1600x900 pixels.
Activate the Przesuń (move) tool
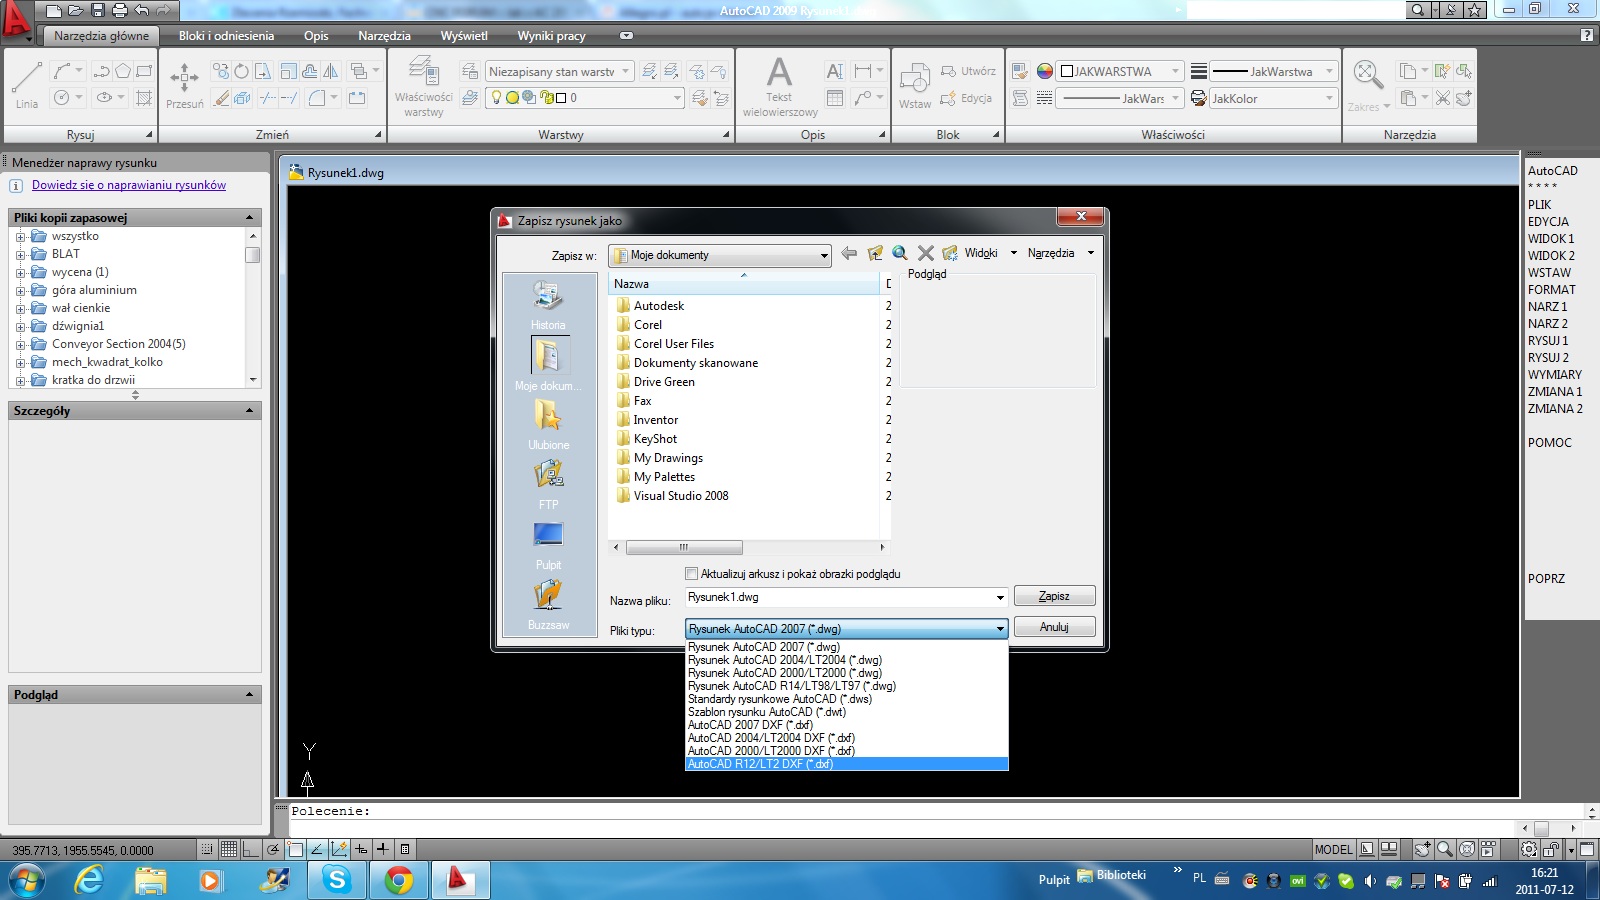[x=184, y=84]
